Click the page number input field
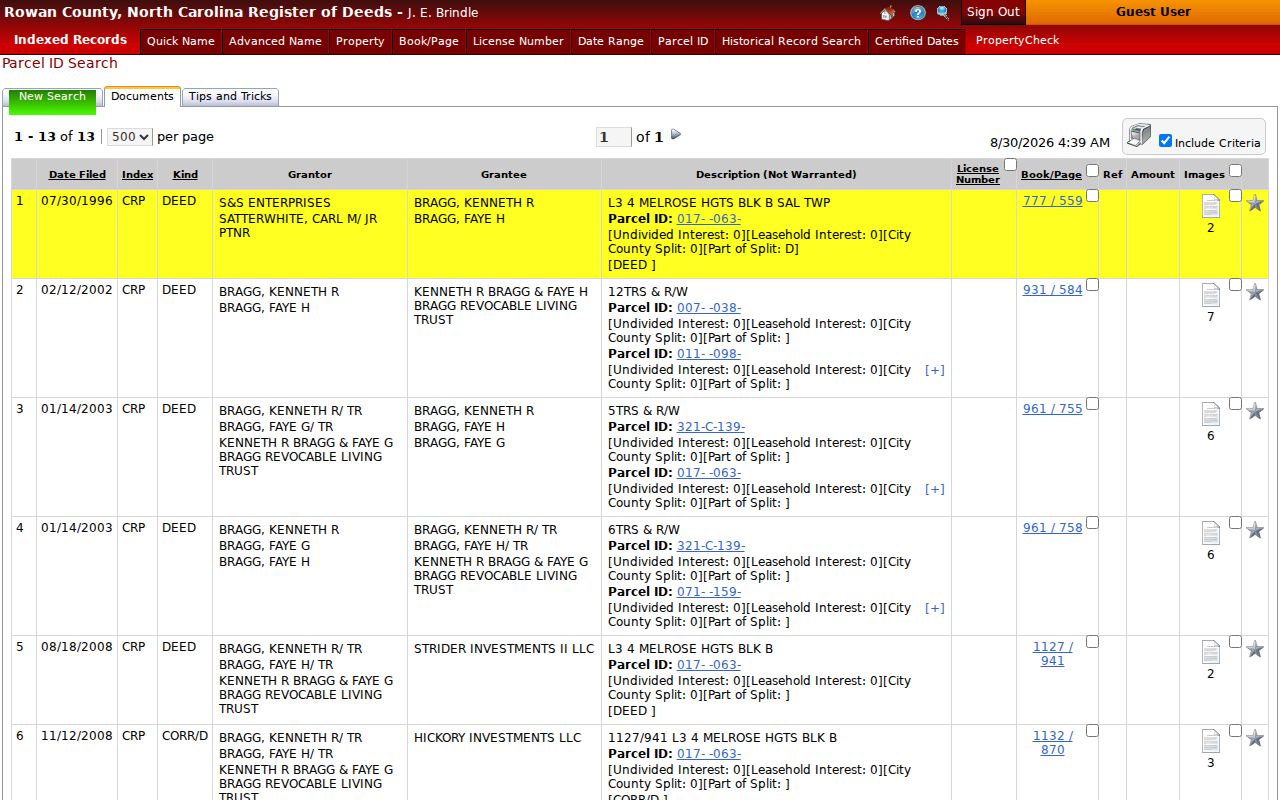Image resolution: width=1280 pixels, height=800 pixels. tap(614, 137)
